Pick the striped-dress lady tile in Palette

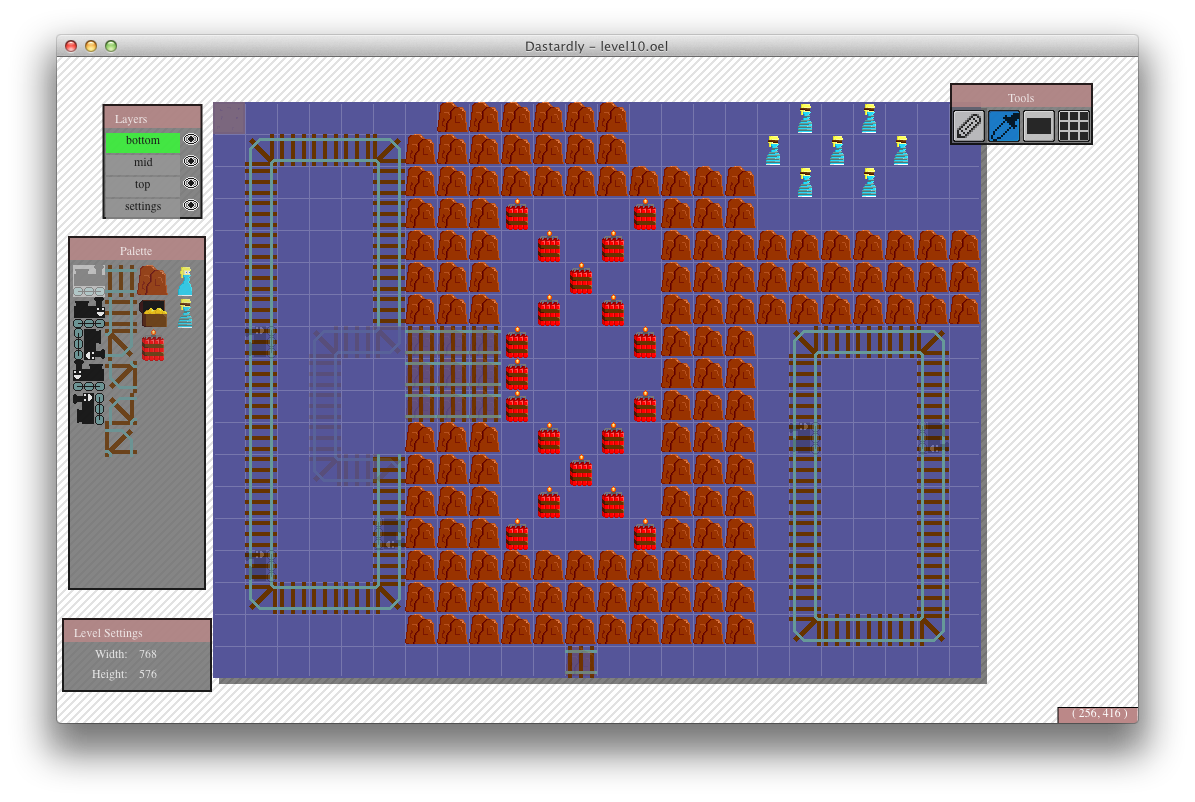click(185, 313)
